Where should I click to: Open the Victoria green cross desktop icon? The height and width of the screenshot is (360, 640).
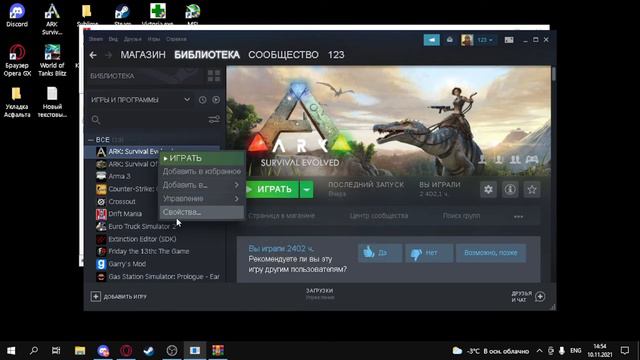tap(158, 11)
